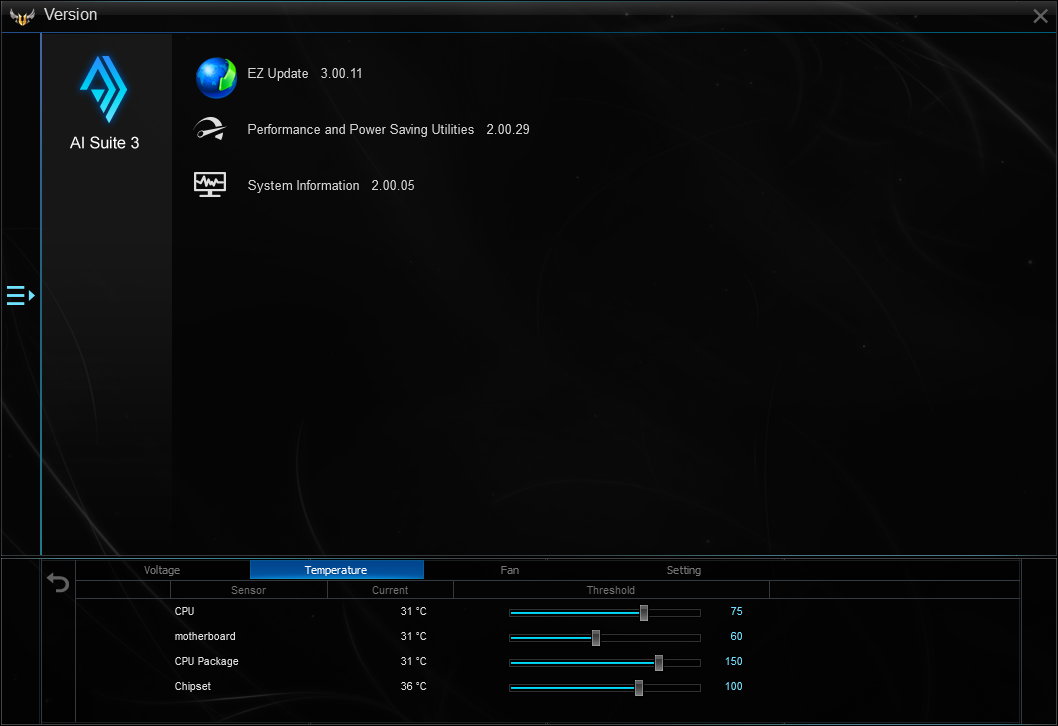Image resolution: width=1058 pixels, height=726 pixels.
Task: Click the CPU Package threshold value 150
Action: [733, 661]
